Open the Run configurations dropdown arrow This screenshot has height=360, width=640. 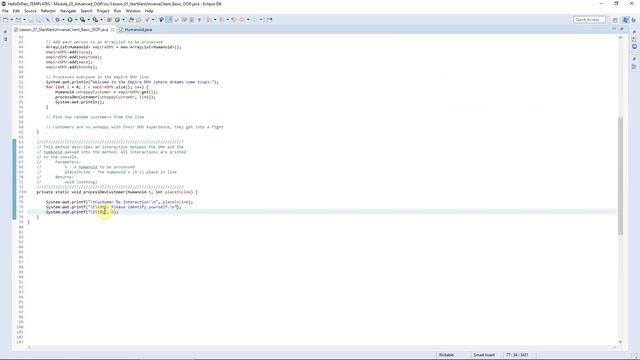(76, 20)
